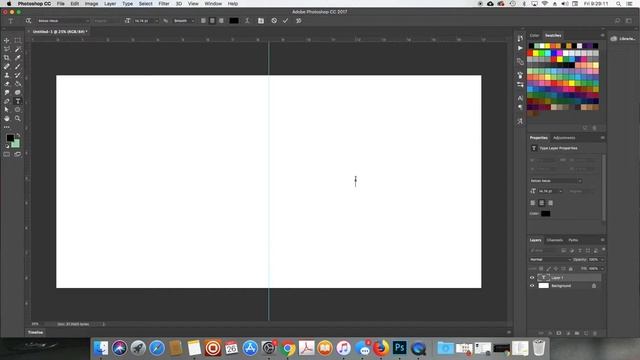
Task: Click the Color swatch in Properties panel
Action: tap(546, 213)
